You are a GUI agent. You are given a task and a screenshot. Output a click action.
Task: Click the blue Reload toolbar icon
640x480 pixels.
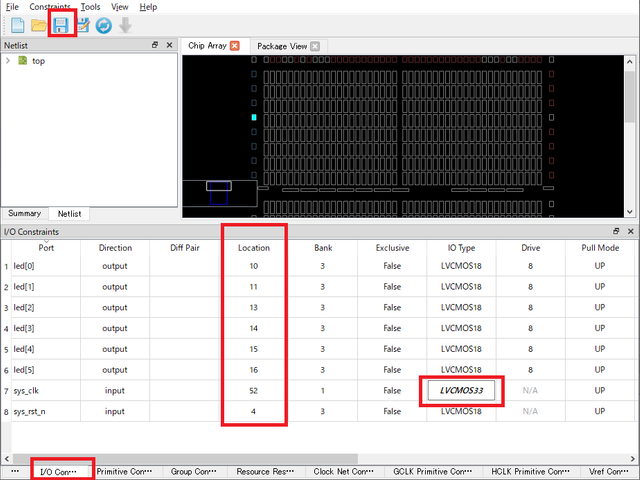[x=103, y=26]
